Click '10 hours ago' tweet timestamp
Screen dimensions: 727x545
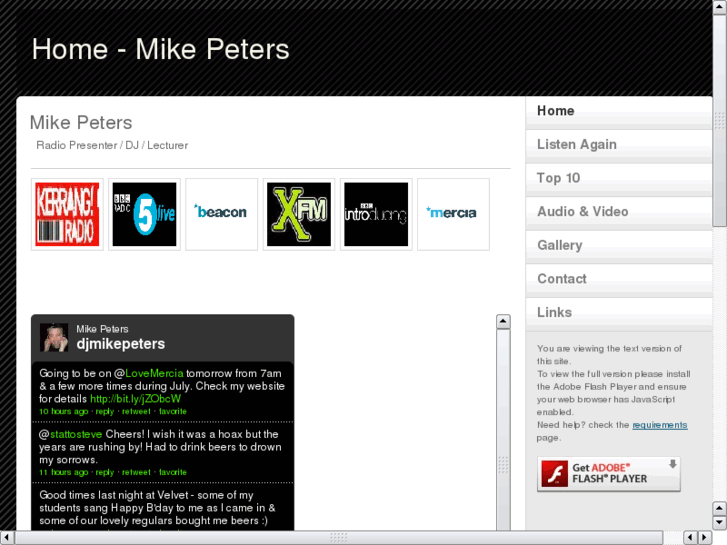point(64,411)
